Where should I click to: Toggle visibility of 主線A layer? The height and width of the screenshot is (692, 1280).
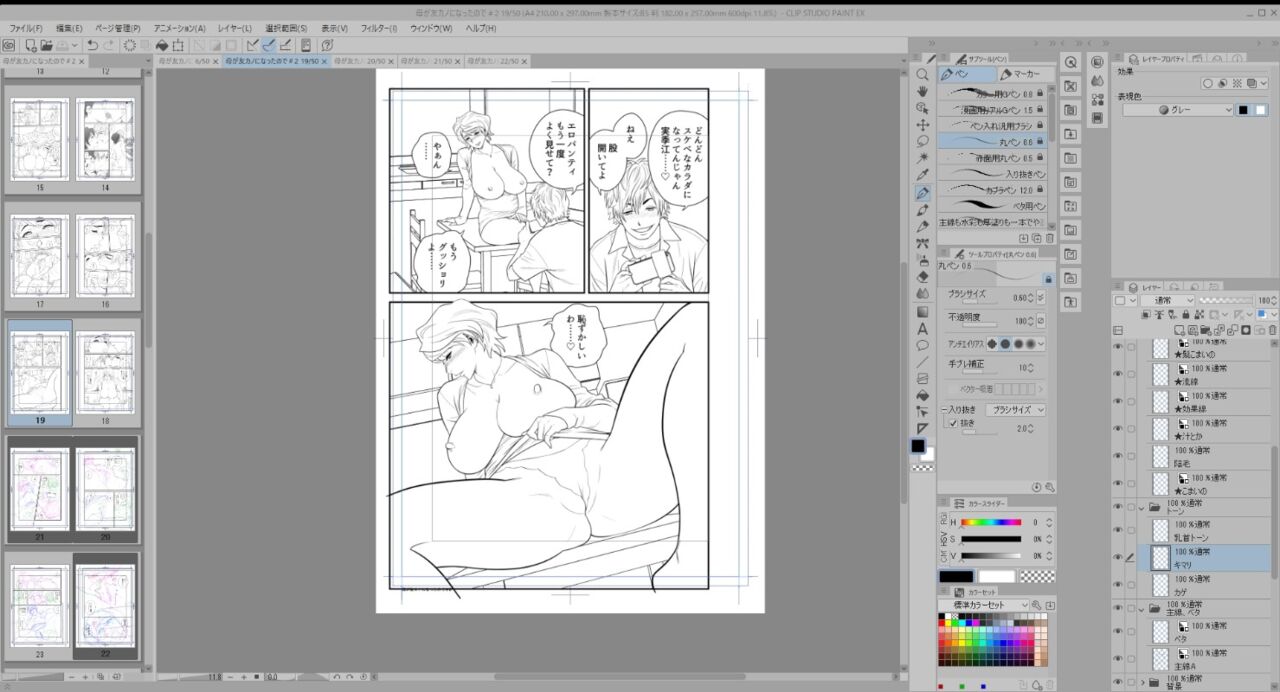pos(1118,659)
